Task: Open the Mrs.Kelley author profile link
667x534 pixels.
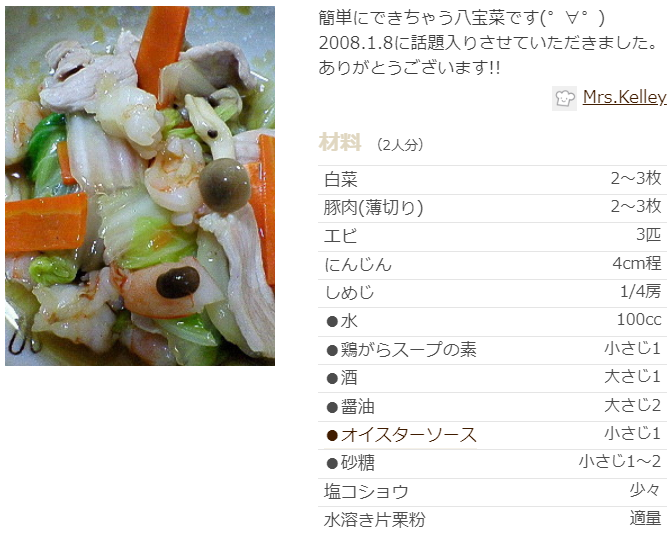Action: (x=624, y=97)
